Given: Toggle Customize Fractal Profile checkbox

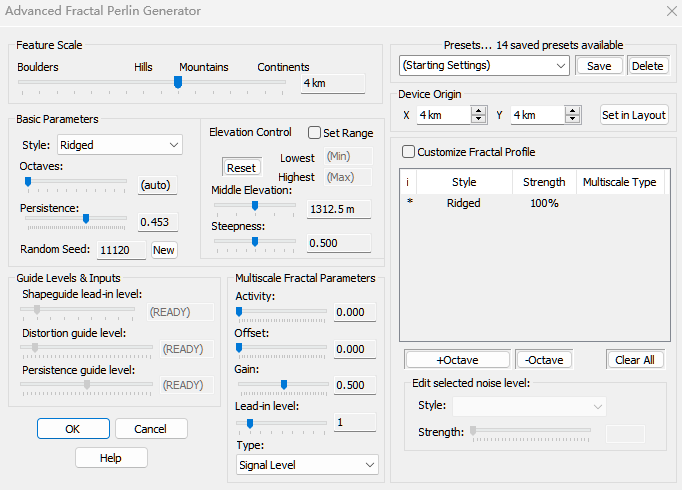Looking at the screenshot, I should pyautogui.click(x=408, y=152).
